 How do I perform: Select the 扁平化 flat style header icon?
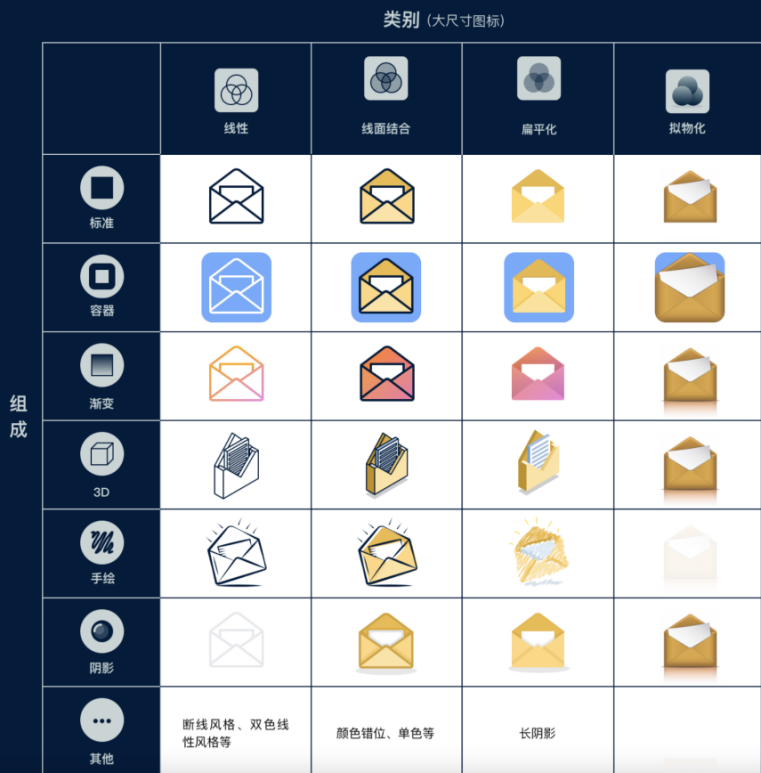pos(539,78)
